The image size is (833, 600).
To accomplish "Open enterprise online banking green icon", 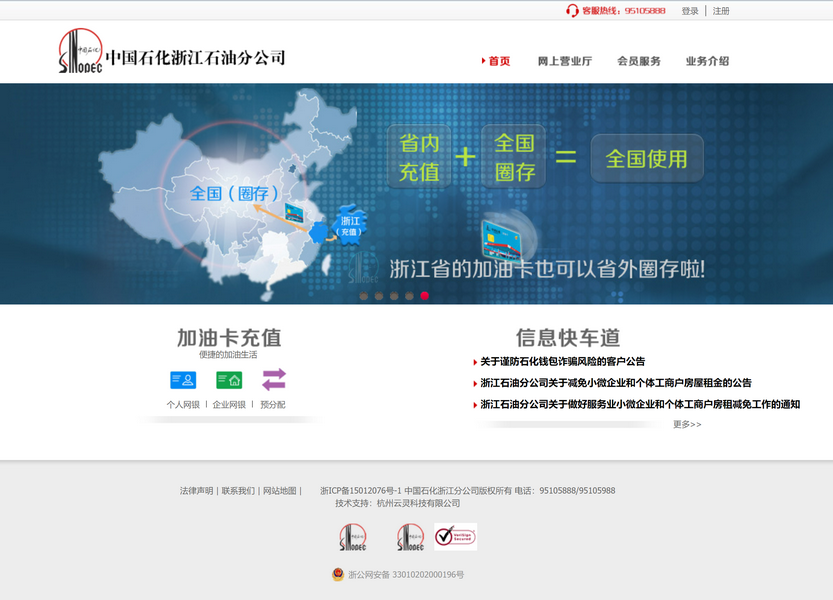I will coord(229,380).
